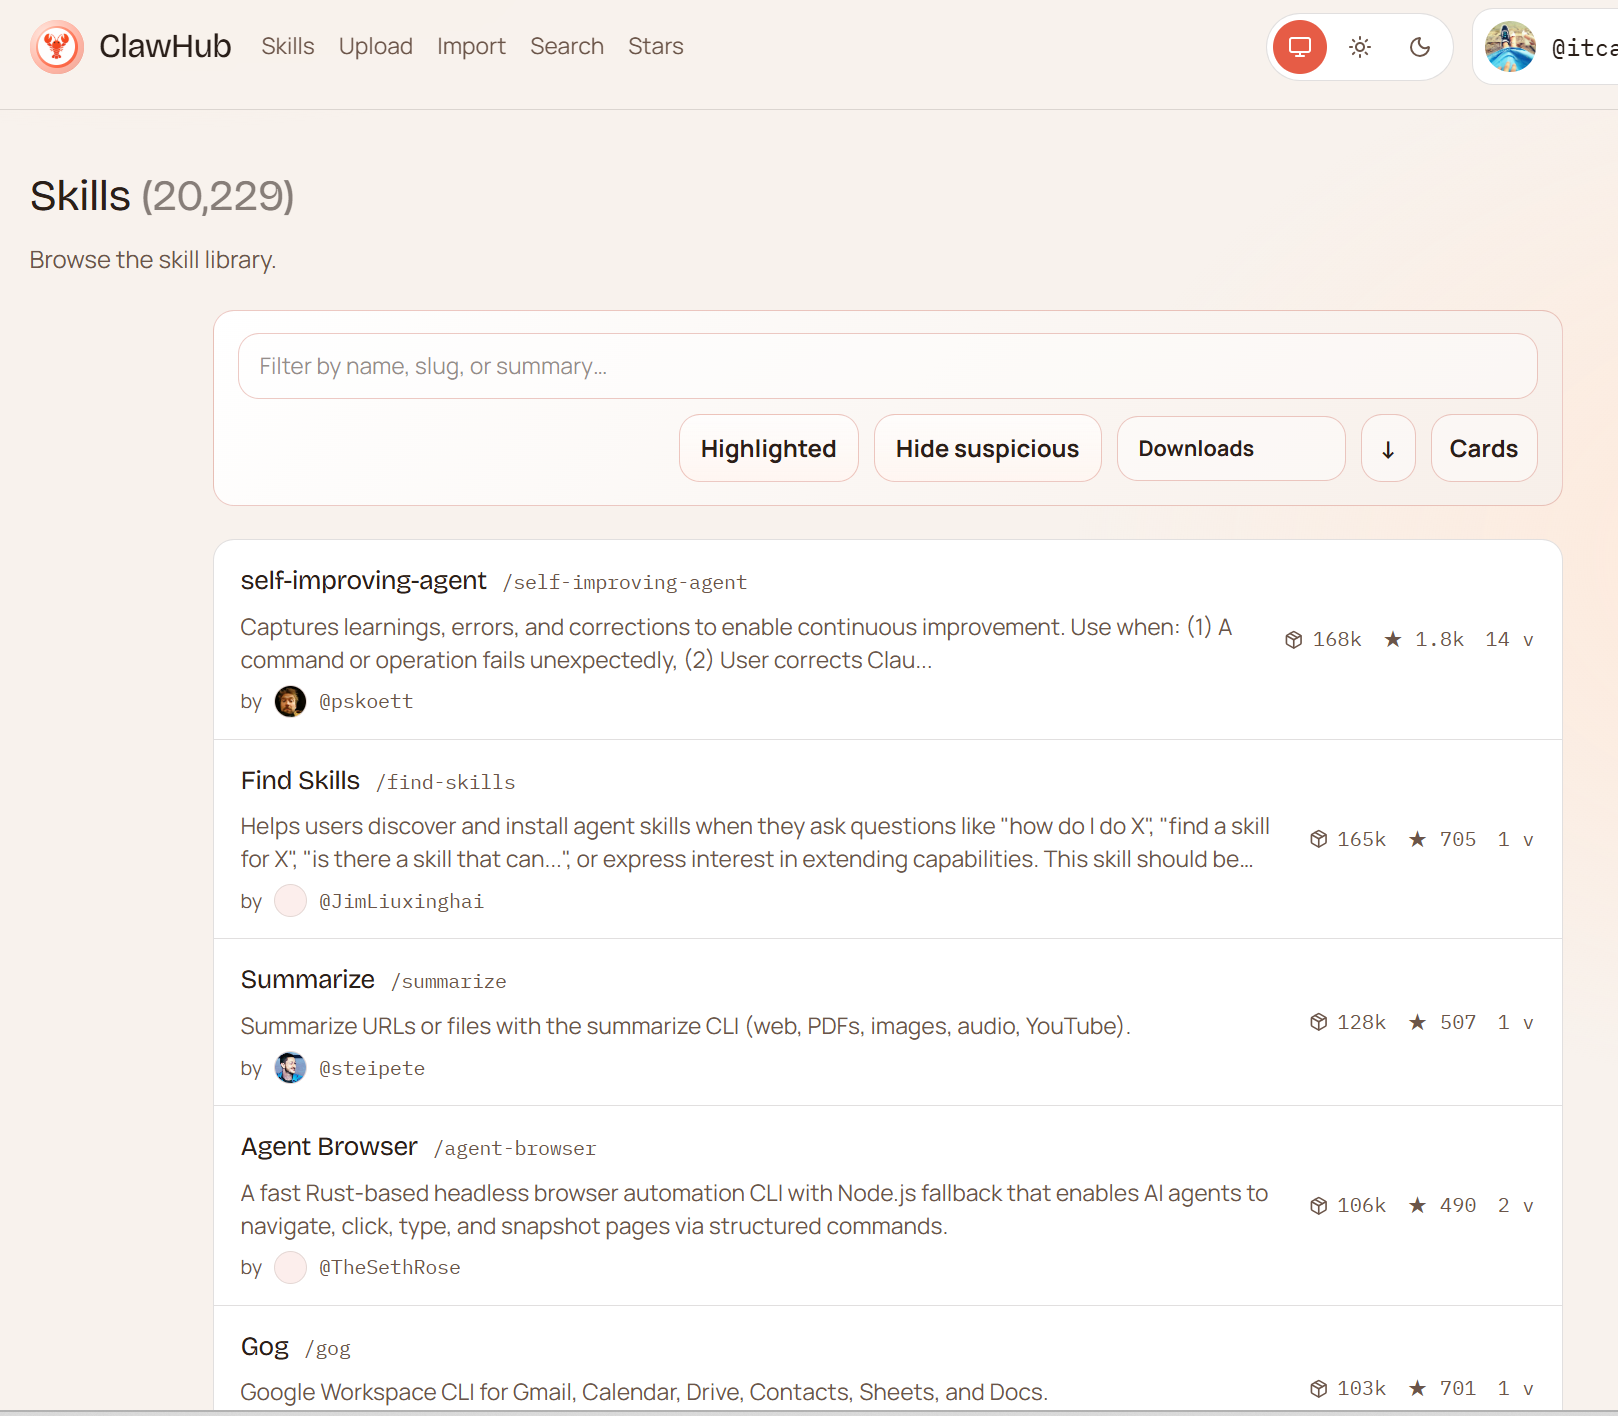Toggle the Hide suspicious filter

click(x=987, y=449)
